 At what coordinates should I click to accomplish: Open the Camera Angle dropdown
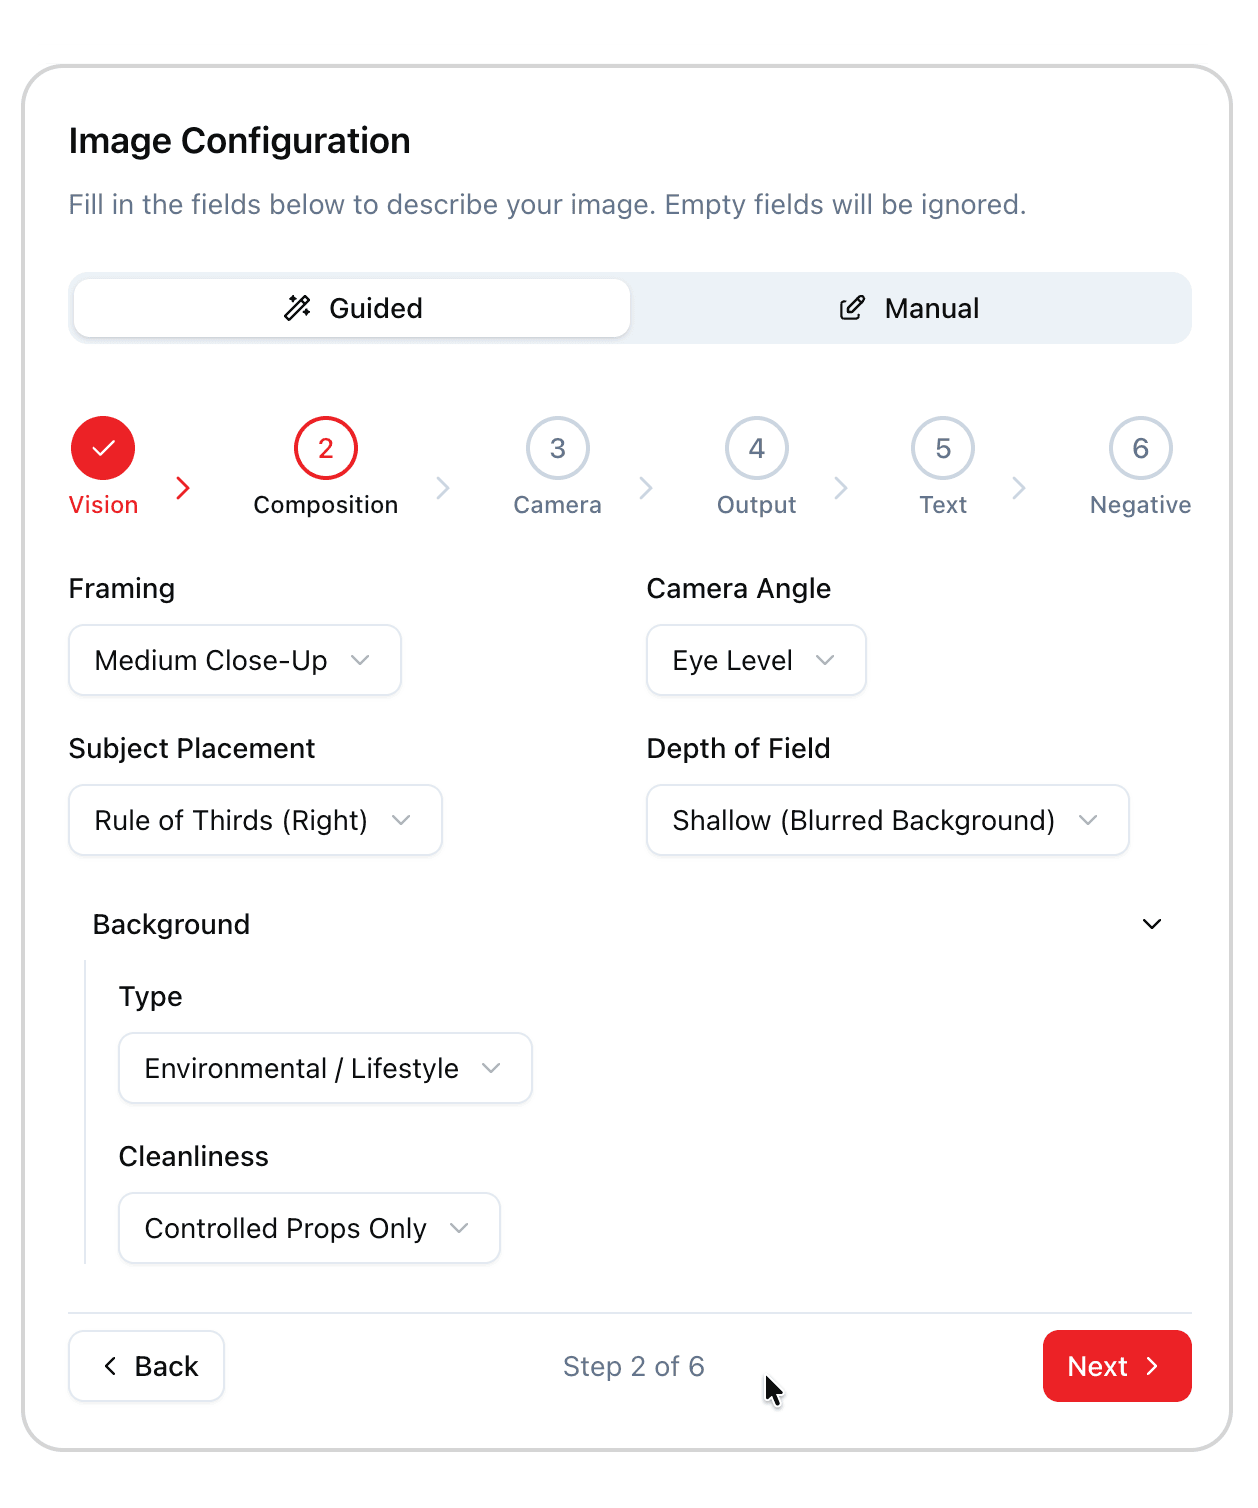tap(756, 660)
